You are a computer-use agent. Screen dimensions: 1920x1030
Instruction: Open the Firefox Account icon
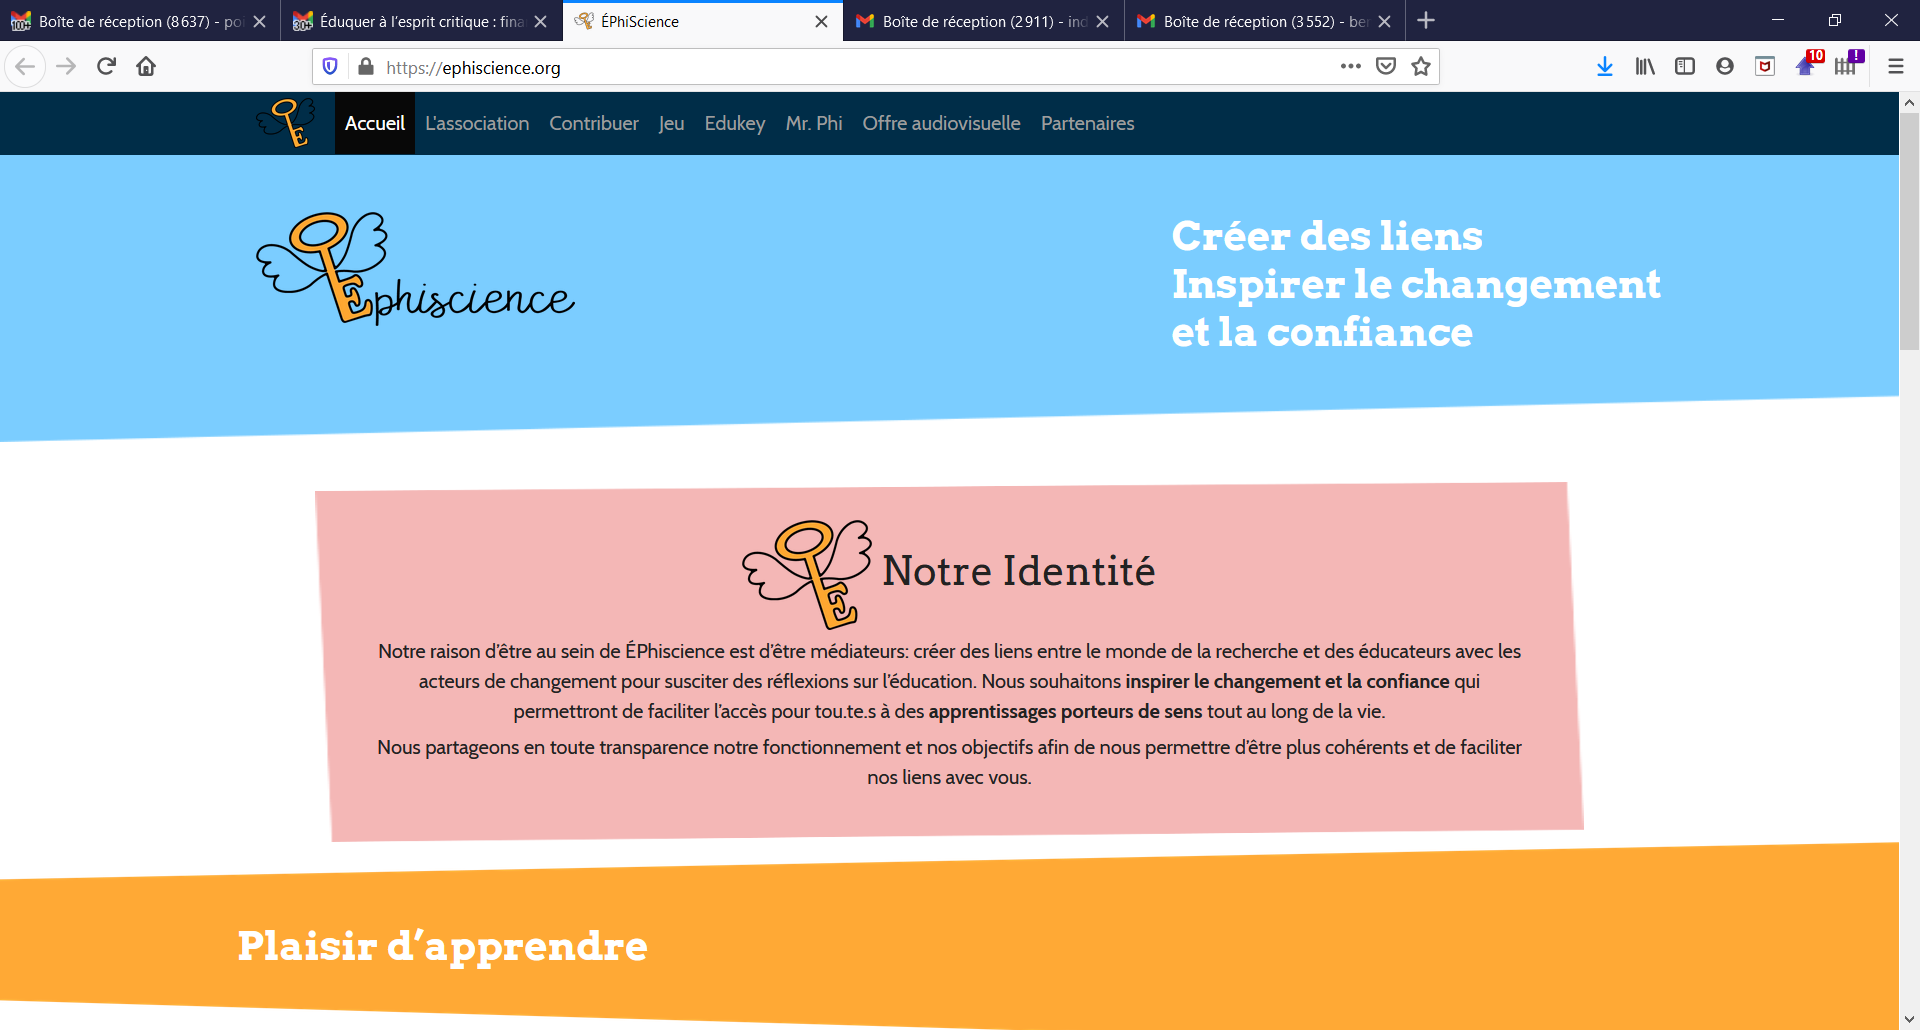1725,67
